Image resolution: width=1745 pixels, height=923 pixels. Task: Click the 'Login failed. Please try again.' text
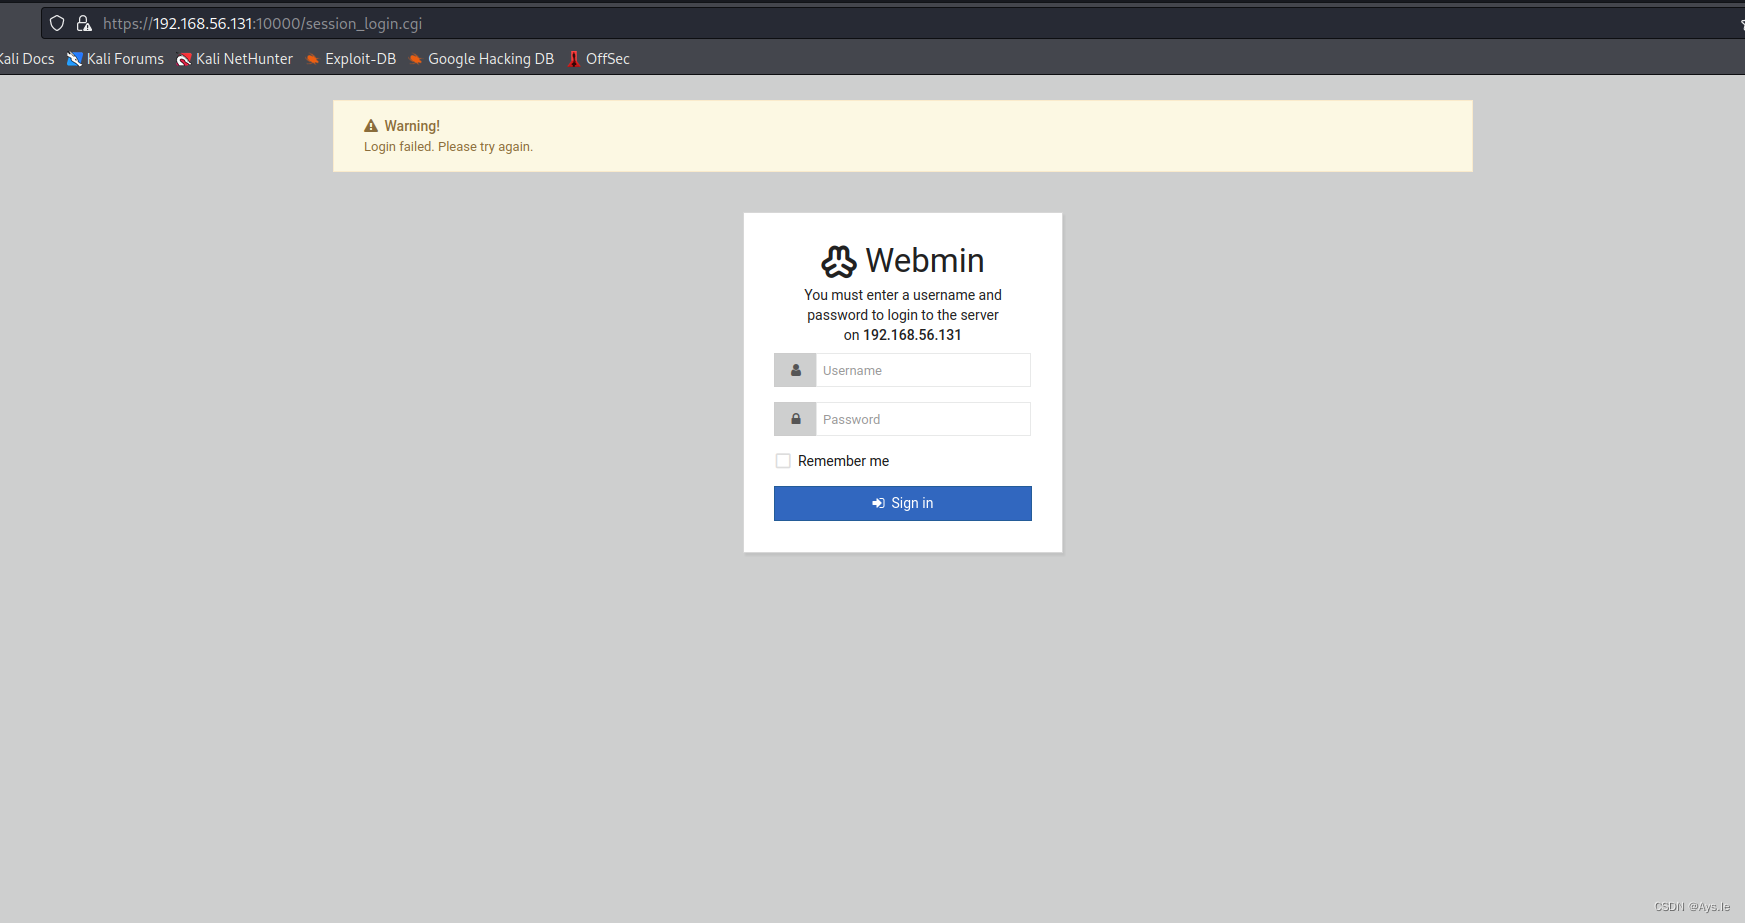coord(448,147)
